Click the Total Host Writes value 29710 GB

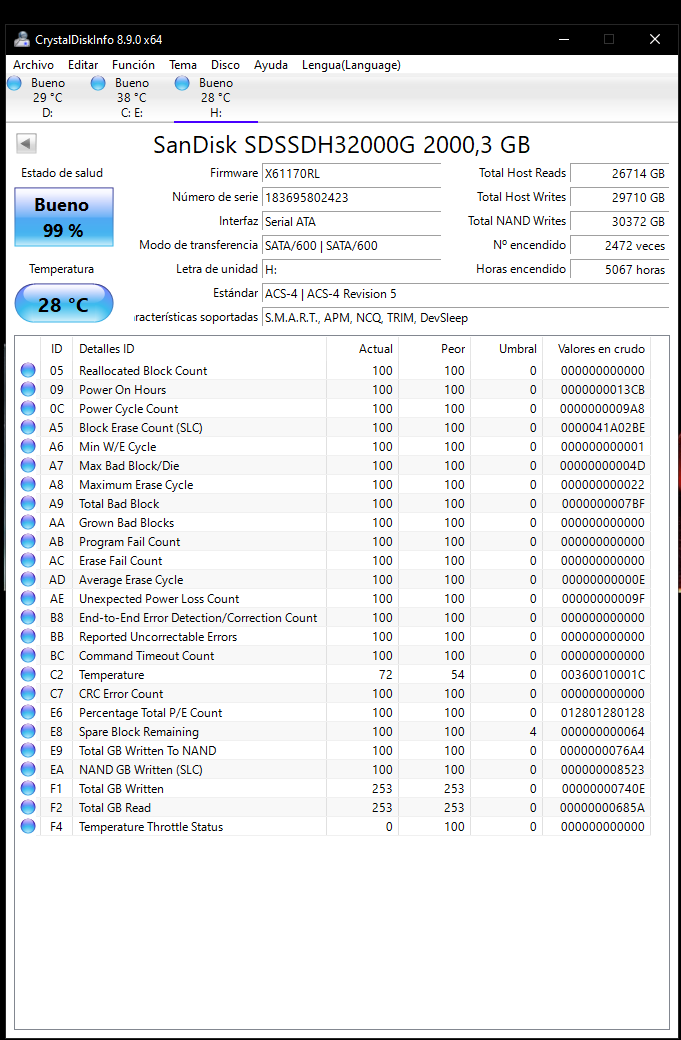[619, 198]
